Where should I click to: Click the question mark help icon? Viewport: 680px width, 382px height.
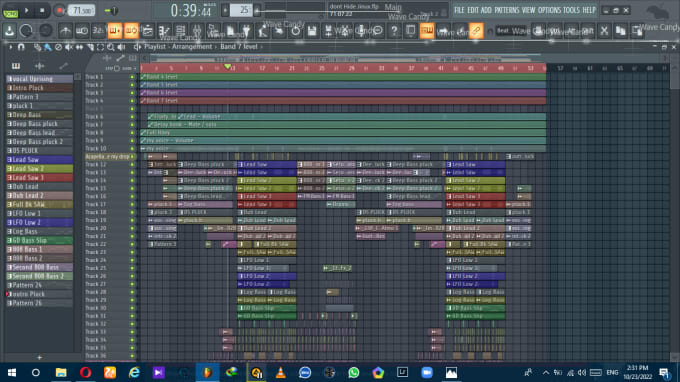tap(394, 31)
